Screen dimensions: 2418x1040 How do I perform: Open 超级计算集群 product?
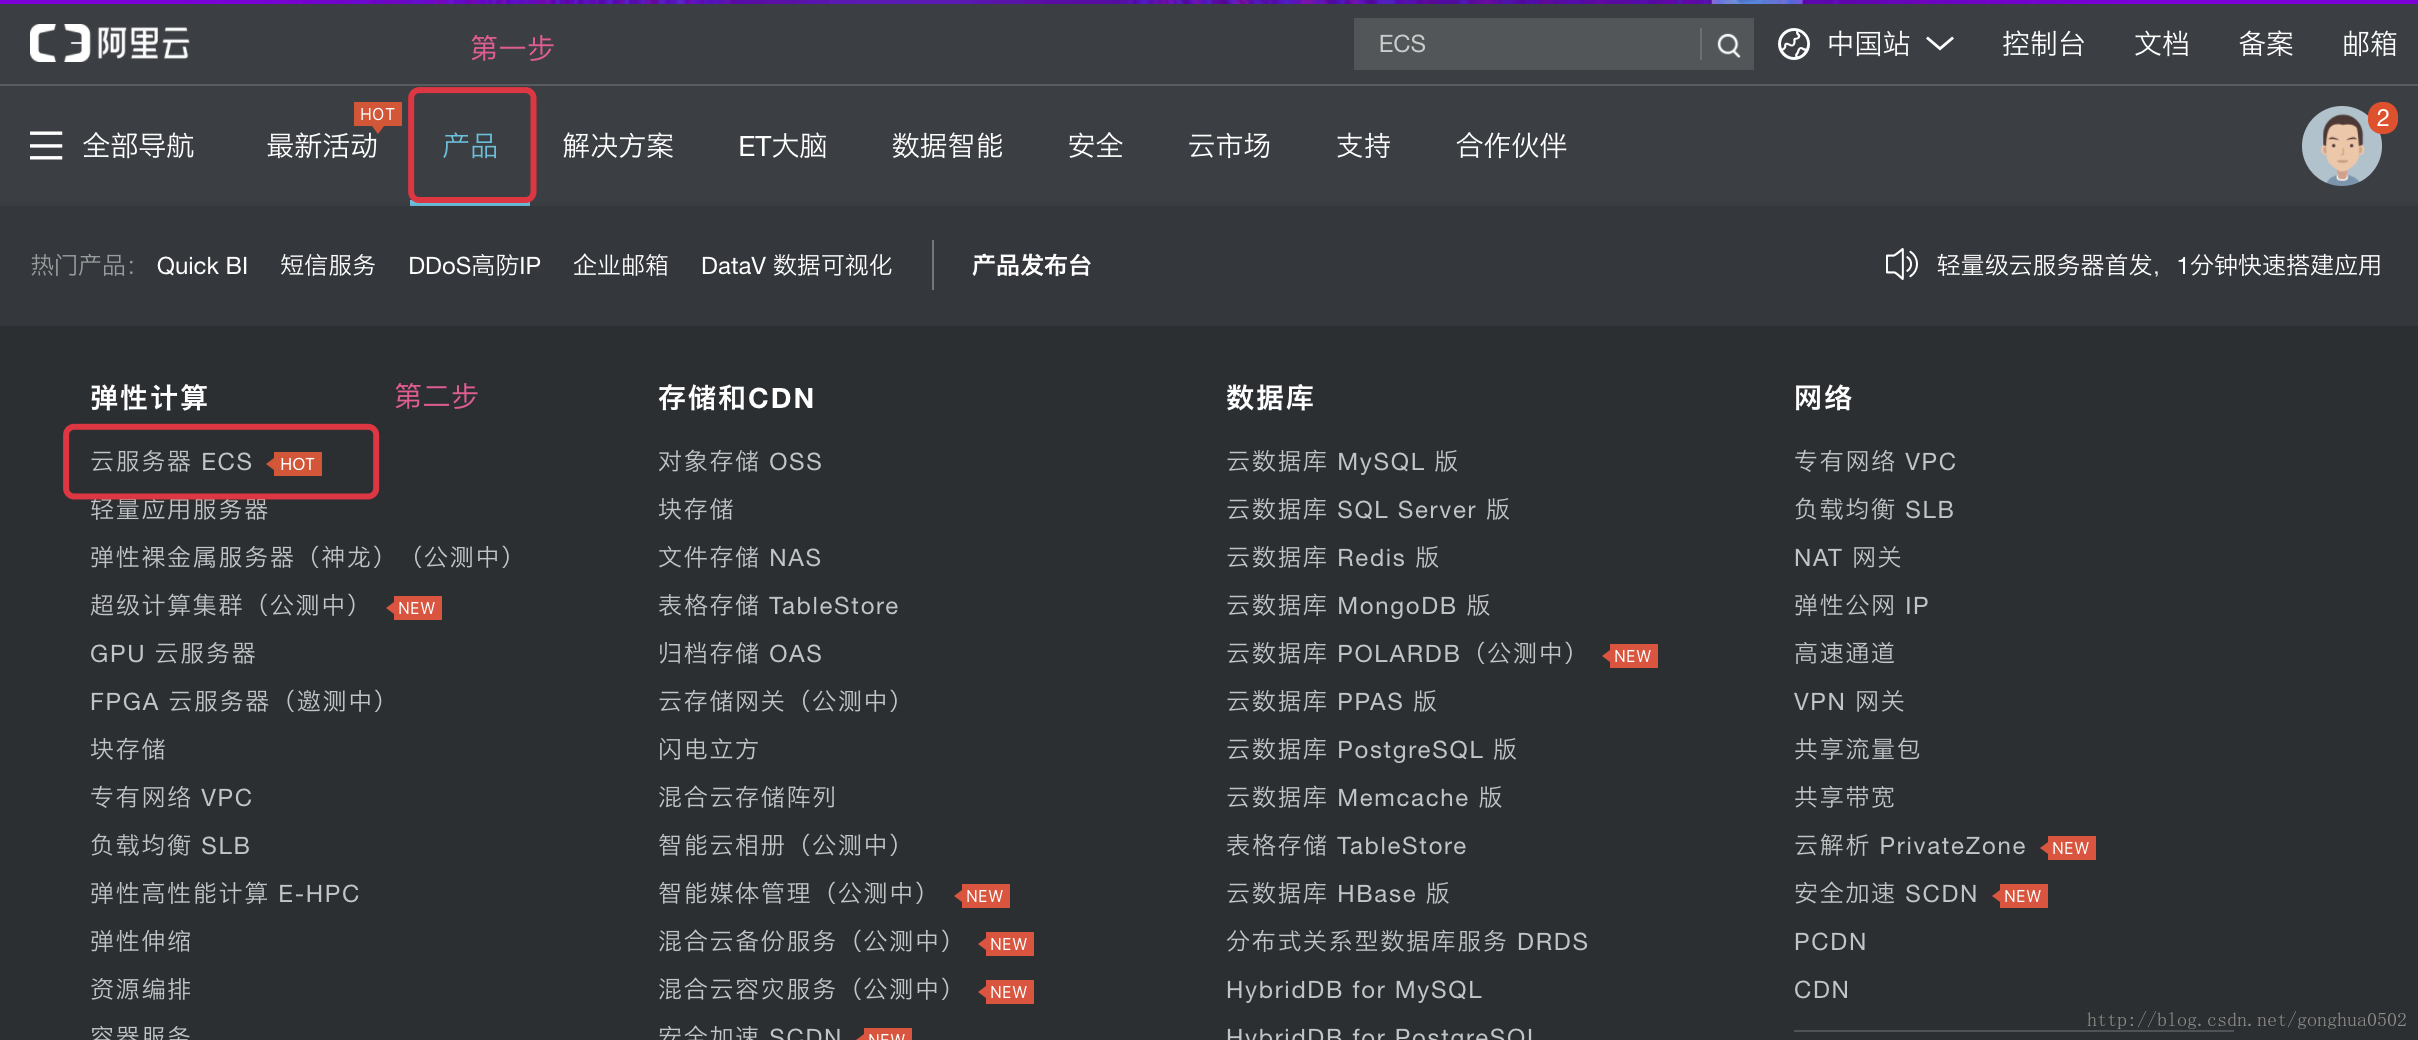tap(228, 605)
